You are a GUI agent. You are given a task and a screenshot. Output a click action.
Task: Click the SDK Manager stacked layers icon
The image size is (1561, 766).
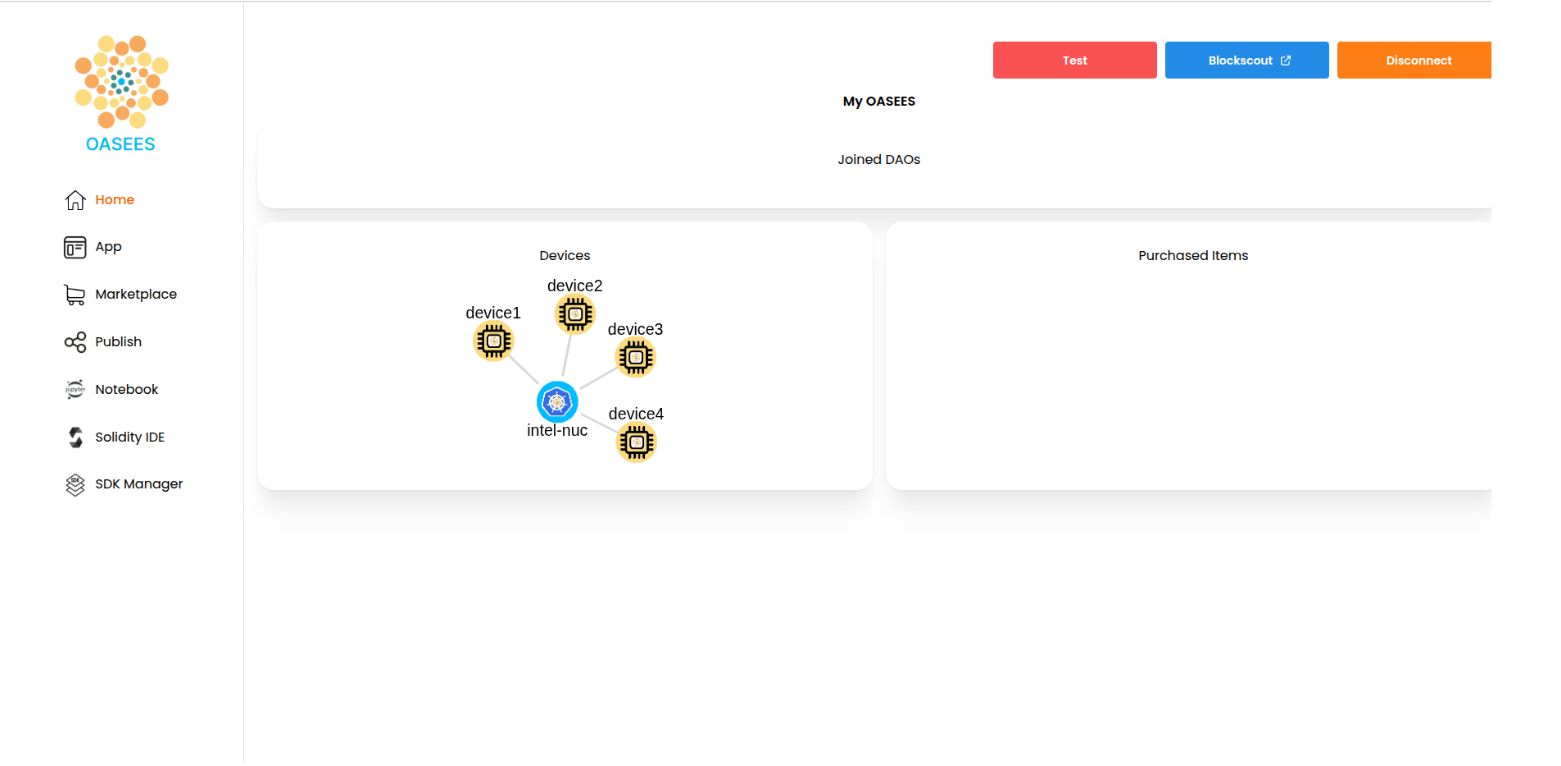pos(75,485)
